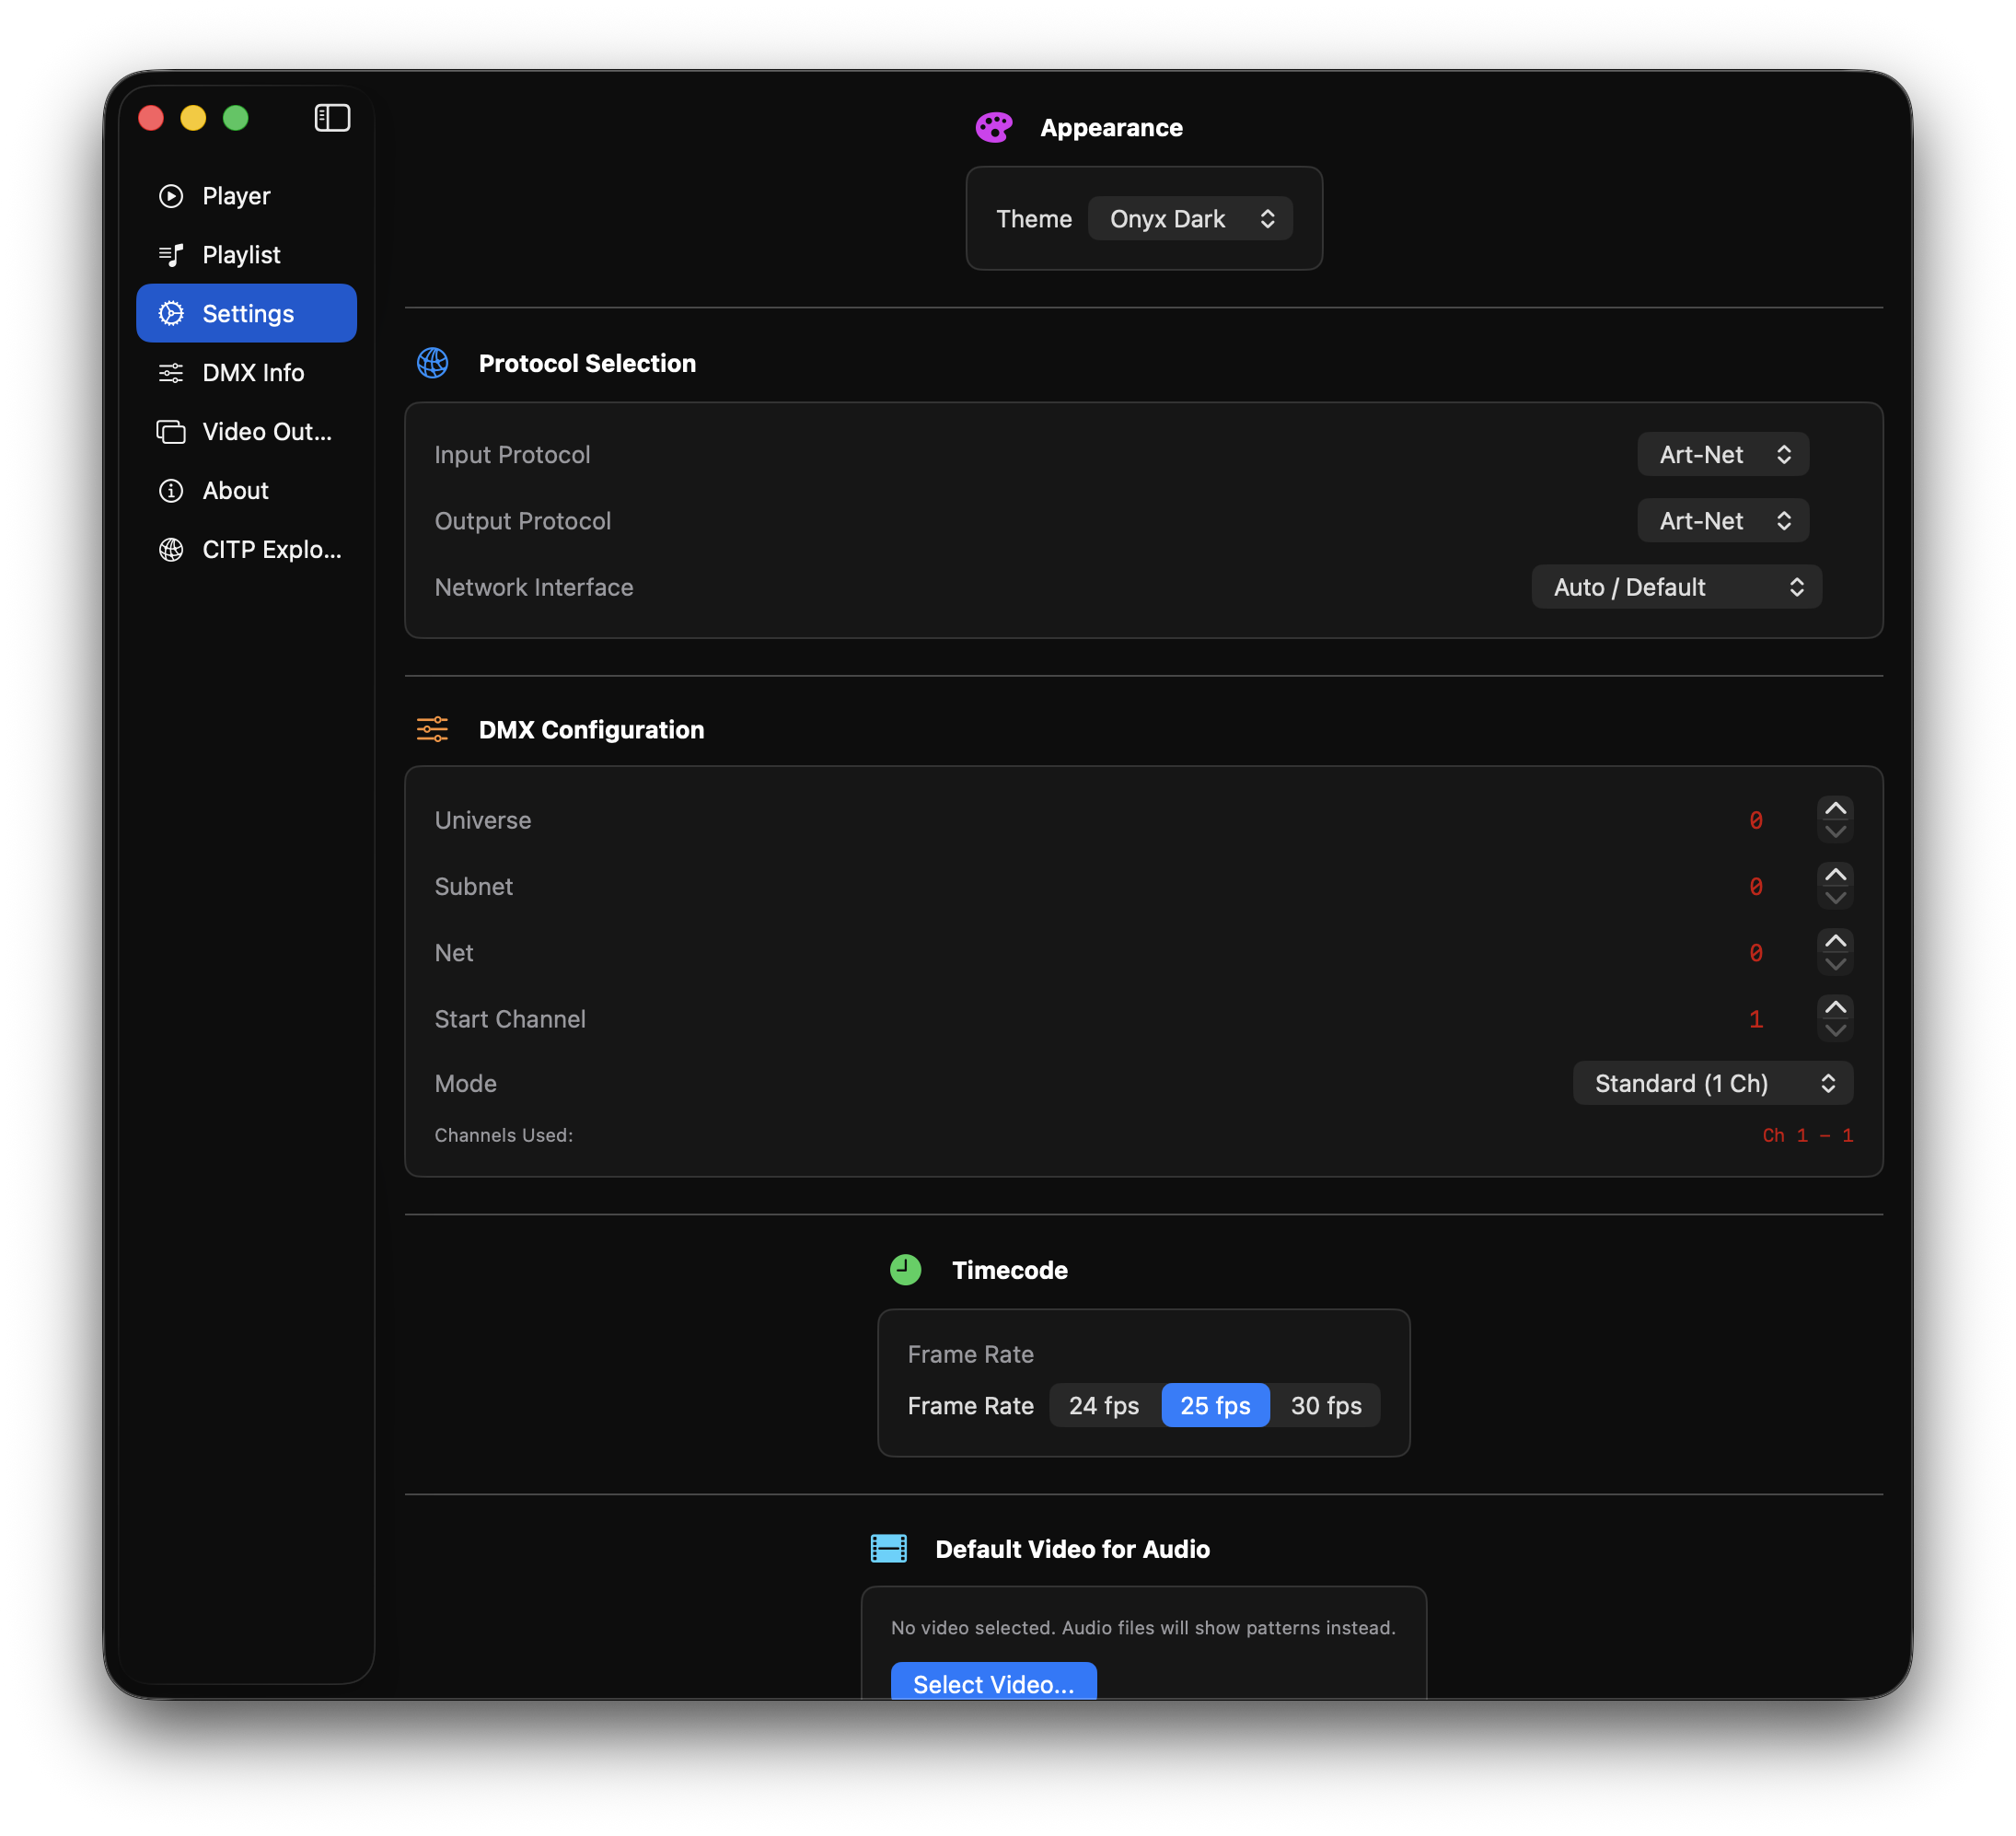Open the Theme Onyx Dark dropdown
Viewport: 2016px width, 1836px height.
1190,219
